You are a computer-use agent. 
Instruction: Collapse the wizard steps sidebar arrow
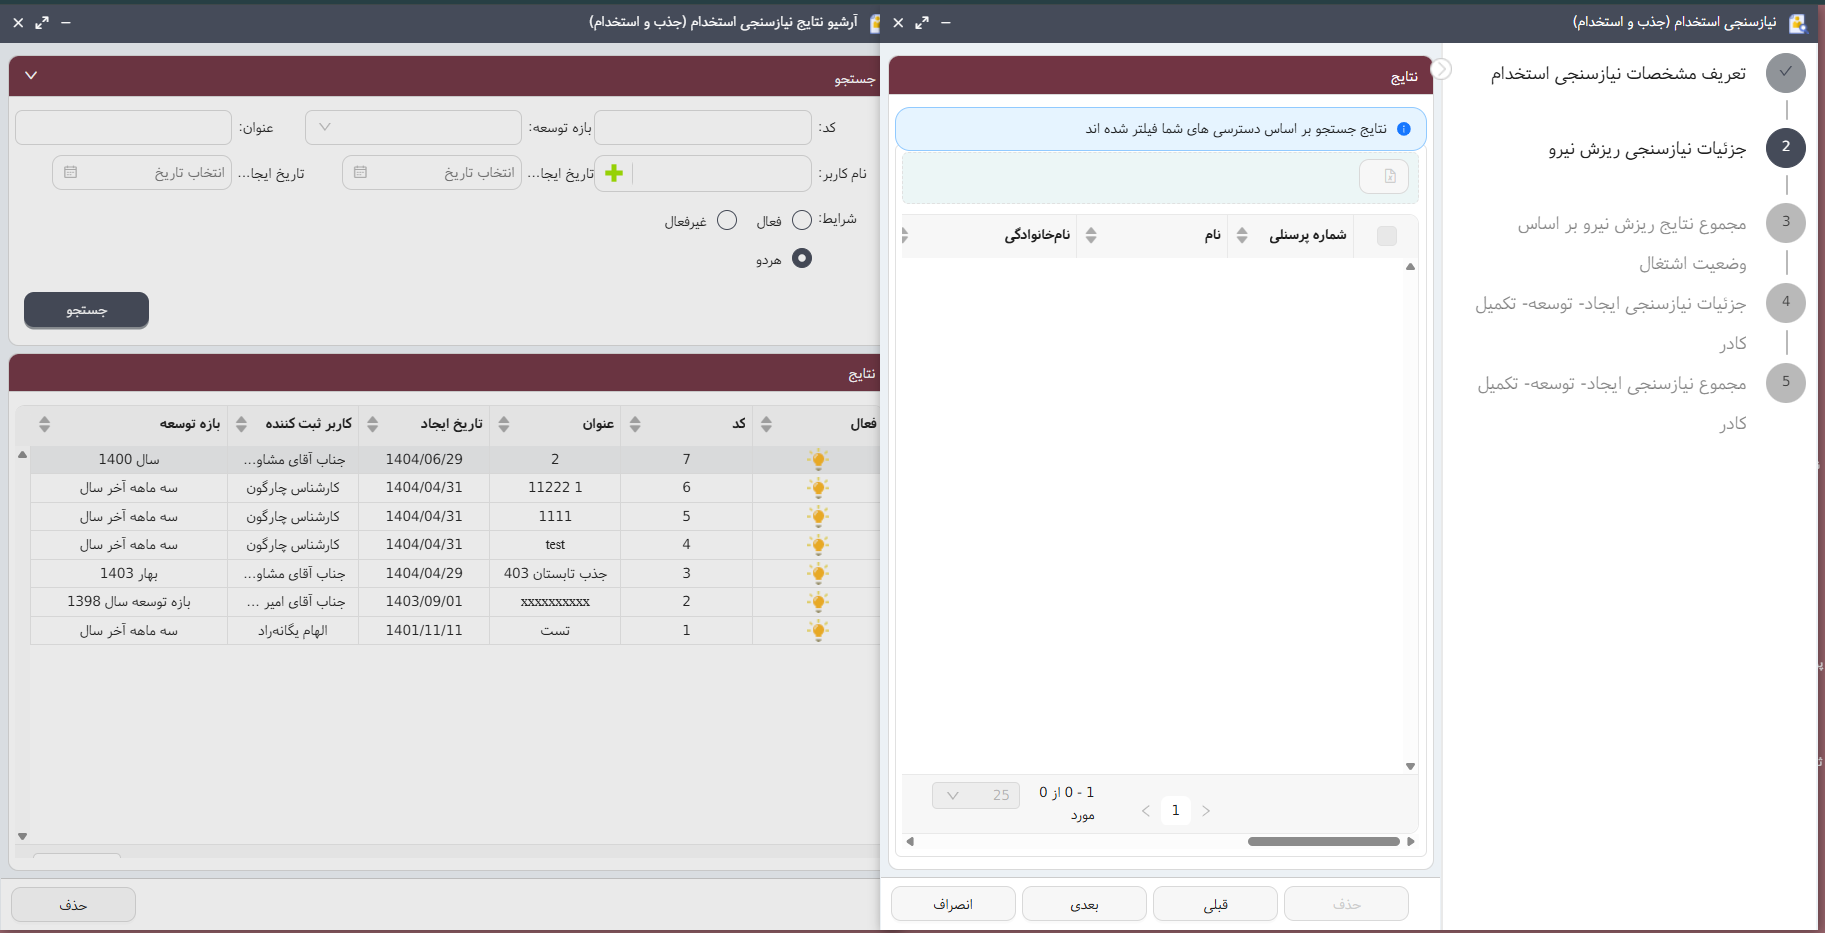point(1441,69)
